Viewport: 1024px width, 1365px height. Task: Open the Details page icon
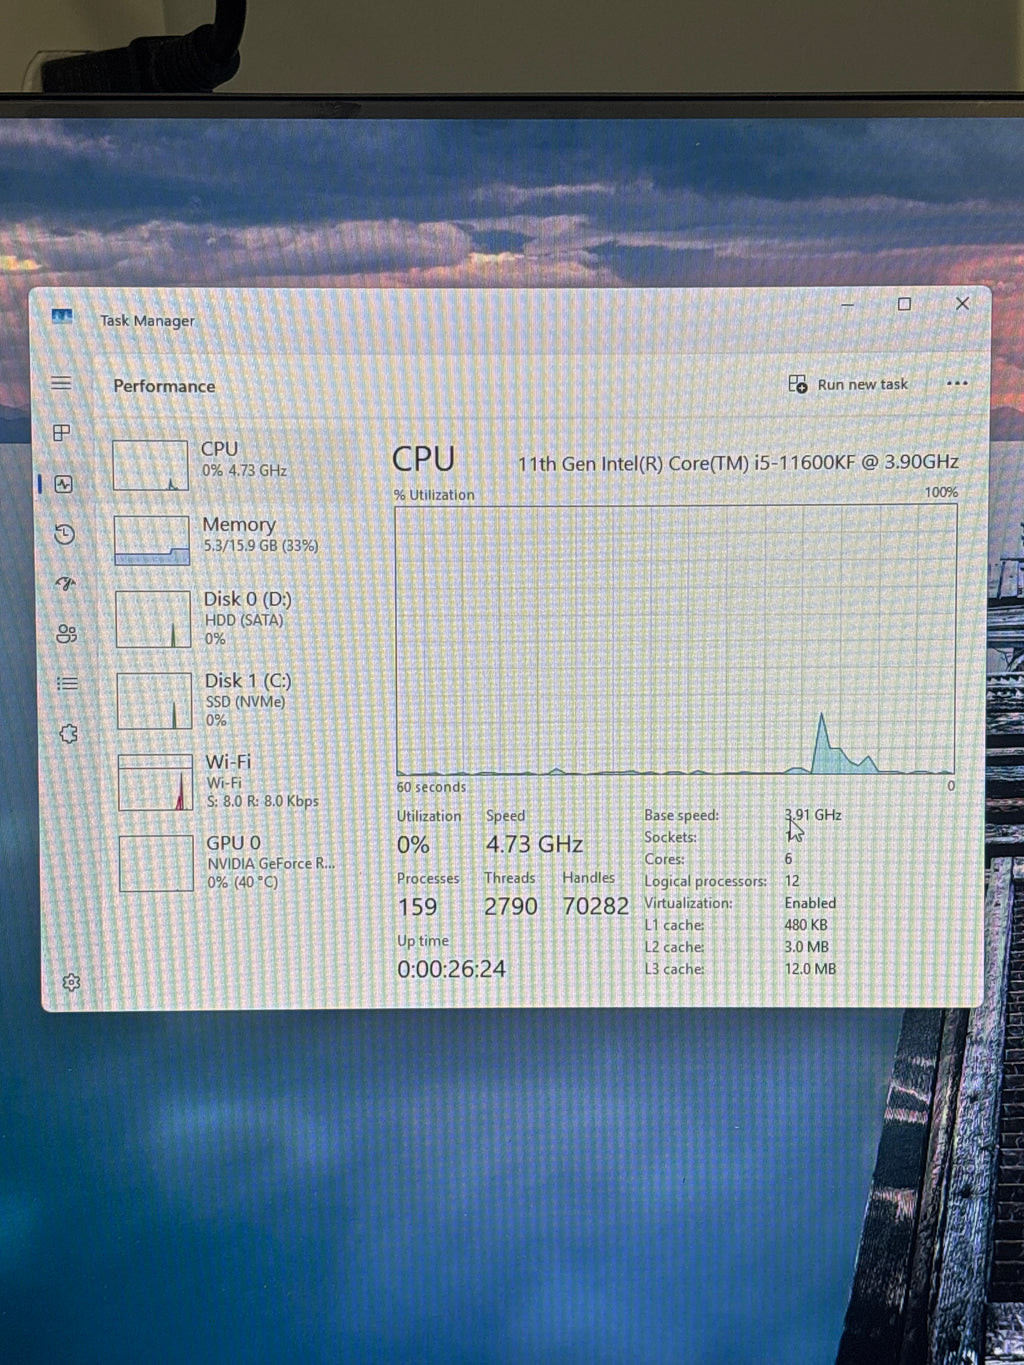[67, 683]
